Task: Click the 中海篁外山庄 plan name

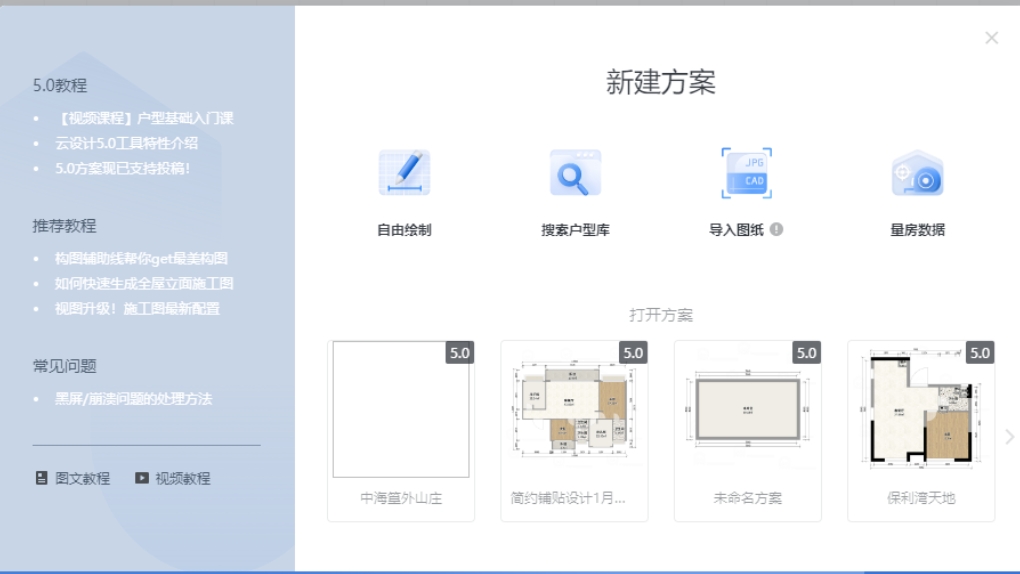Action: pos(401,498)
